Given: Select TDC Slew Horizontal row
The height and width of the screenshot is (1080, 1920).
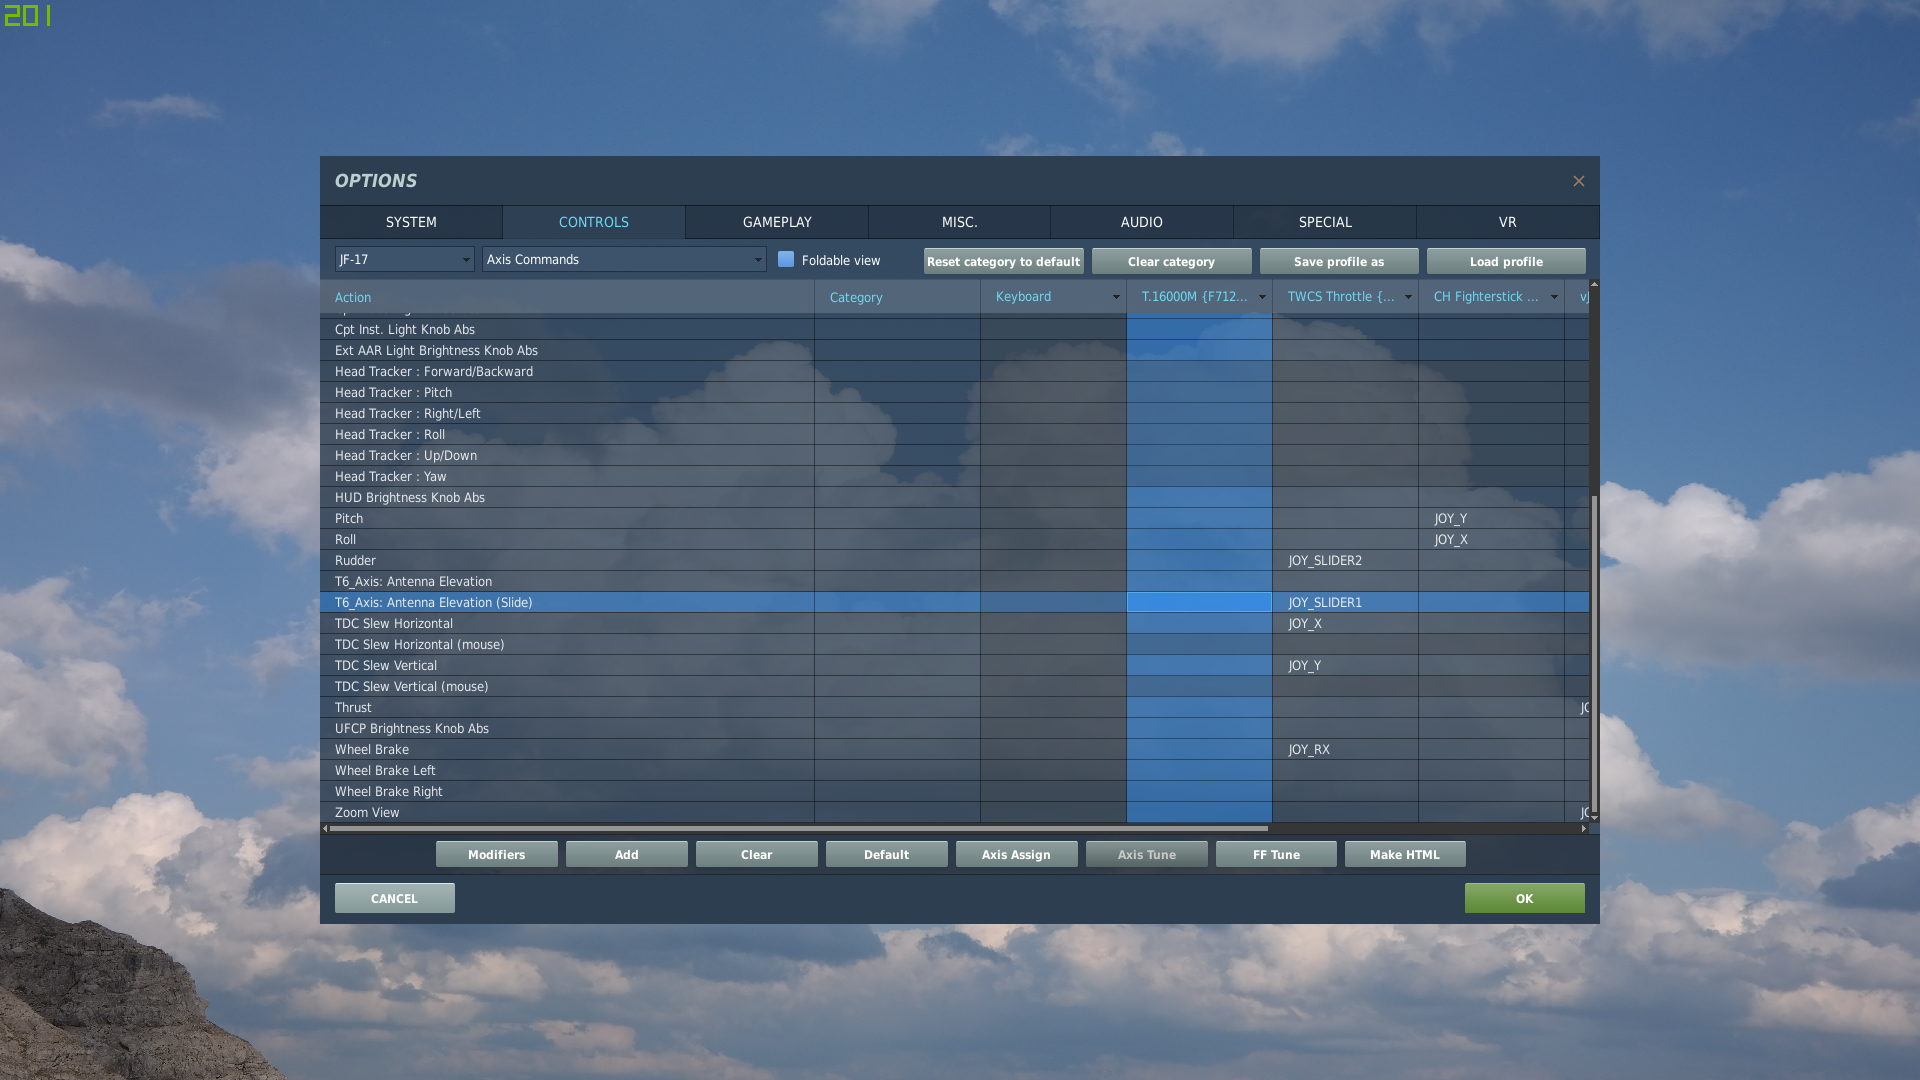Looking at the screenshot, I should pyautogui.click(x=954, y=623).
